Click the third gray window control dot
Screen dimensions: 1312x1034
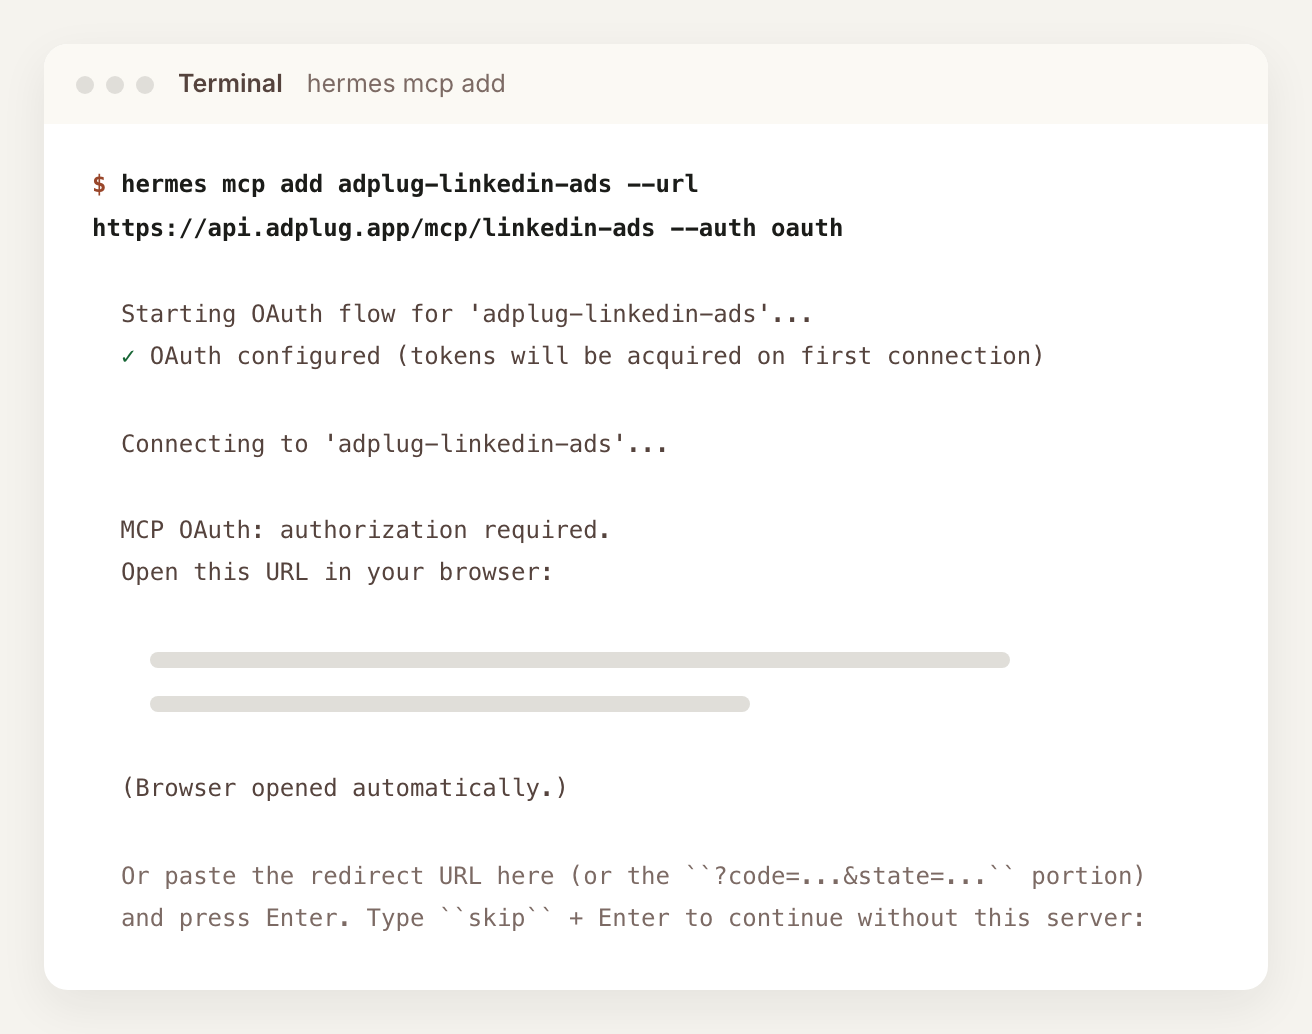pyautogui.click(x=145, y=85)
